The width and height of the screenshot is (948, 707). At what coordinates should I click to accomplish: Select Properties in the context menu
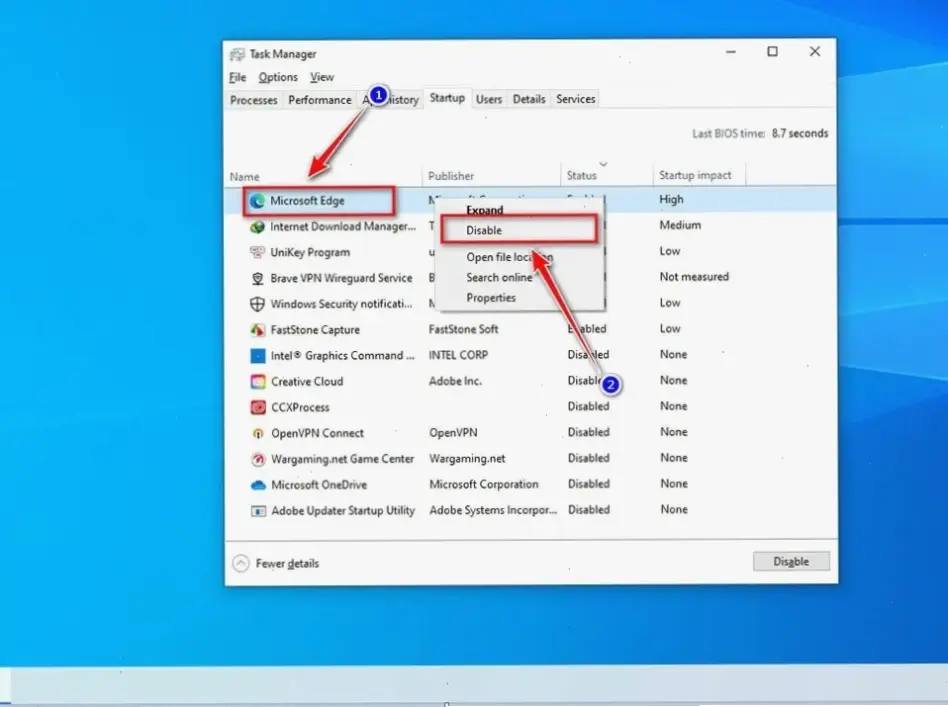click(x=491, y=298)
